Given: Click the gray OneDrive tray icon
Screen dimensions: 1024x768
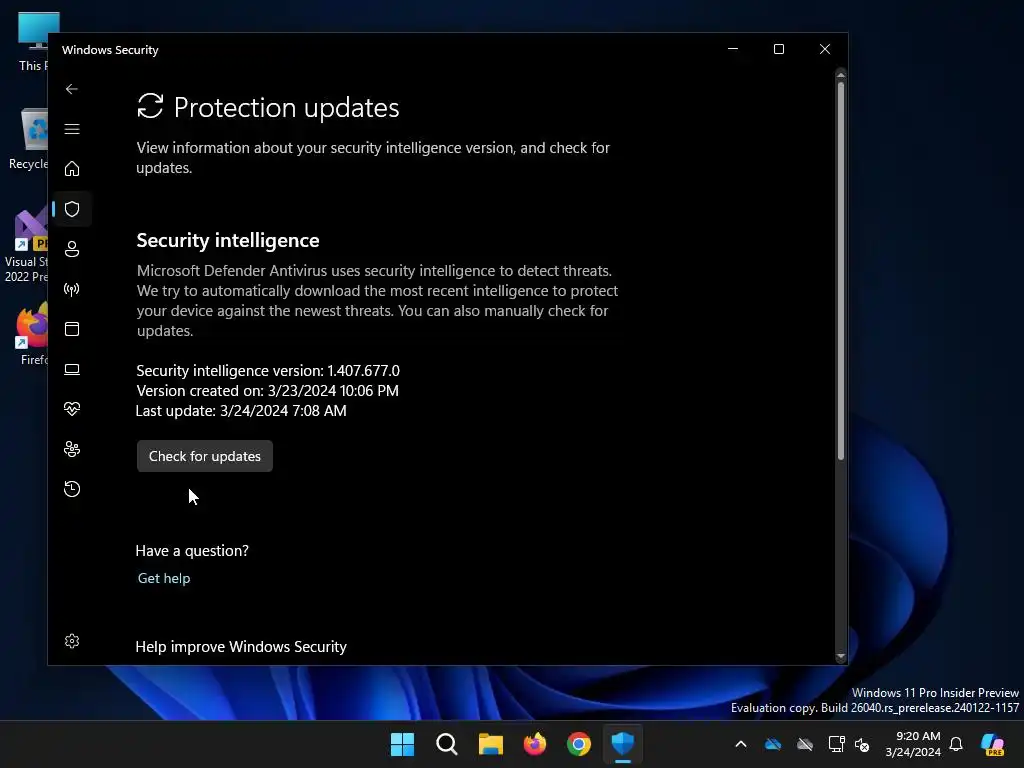Looking at the screenshot, I should 805,744.
